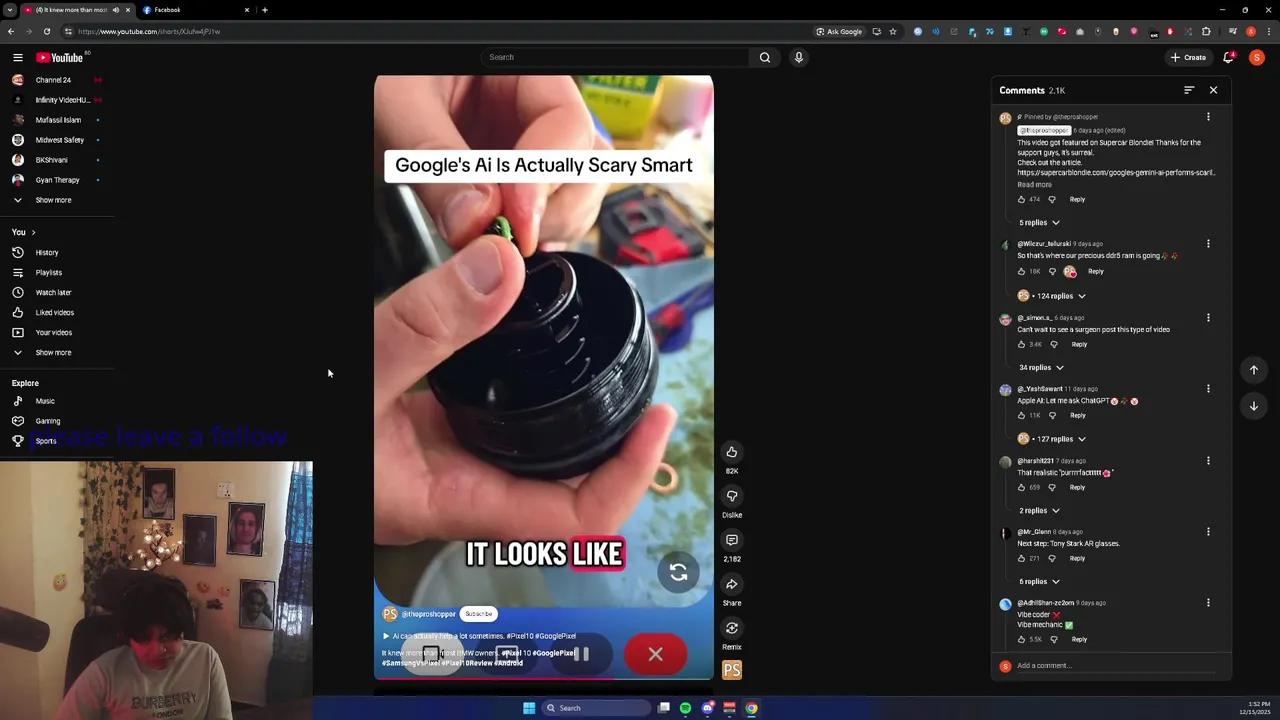Click Ask Google in the address bar
The width and height of the screenshot is (1280, 720).
[839, 31]
